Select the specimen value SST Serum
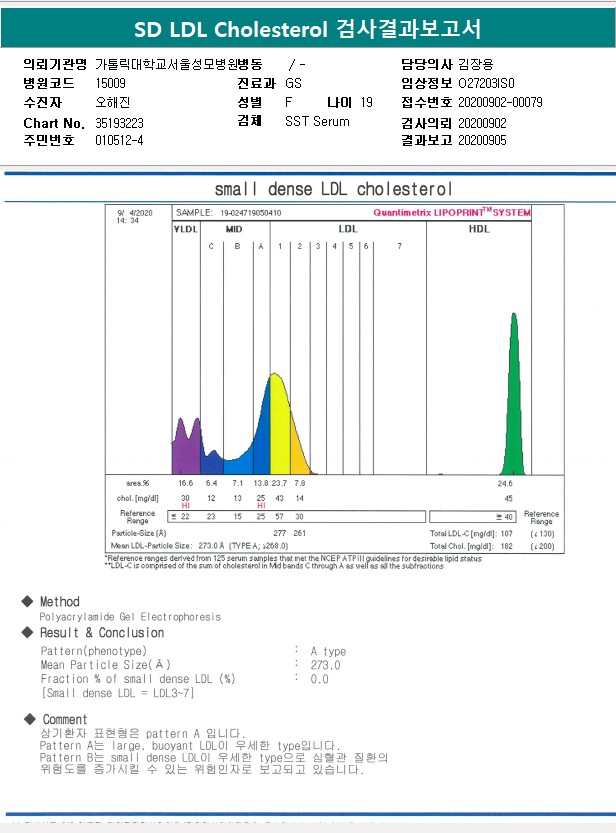 [317, 121]
